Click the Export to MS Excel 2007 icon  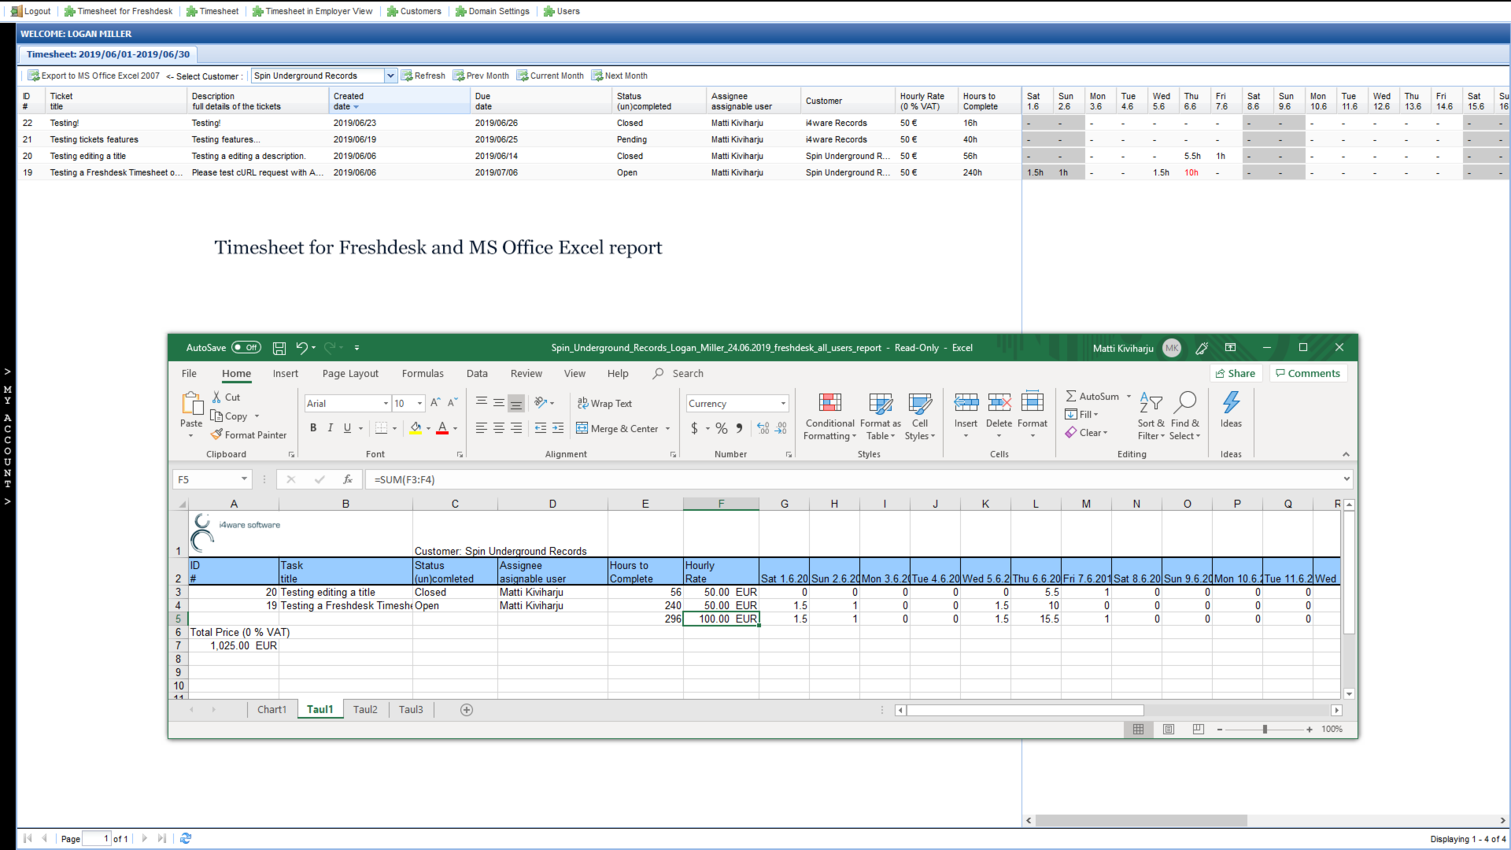[34, 76]
